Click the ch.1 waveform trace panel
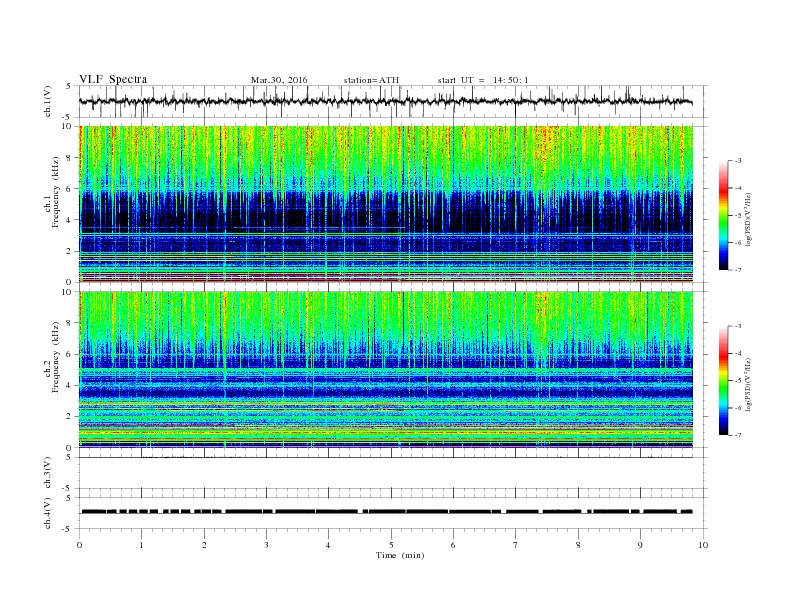Screen dimensions: 792x612 [x=393, y=101]
